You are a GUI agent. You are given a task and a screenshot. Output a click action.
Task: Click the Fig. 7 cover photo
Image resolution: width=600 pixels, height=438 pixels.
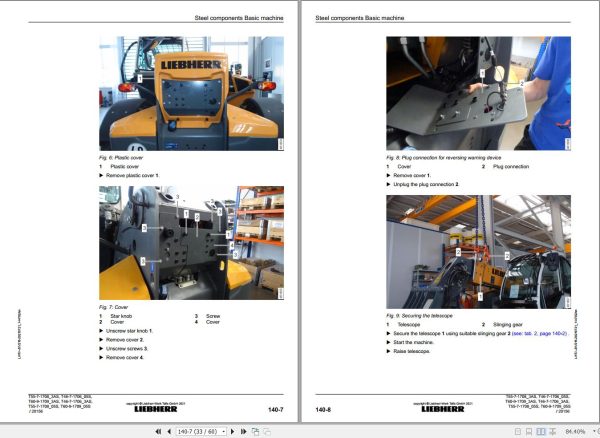[x=191, y=243]
